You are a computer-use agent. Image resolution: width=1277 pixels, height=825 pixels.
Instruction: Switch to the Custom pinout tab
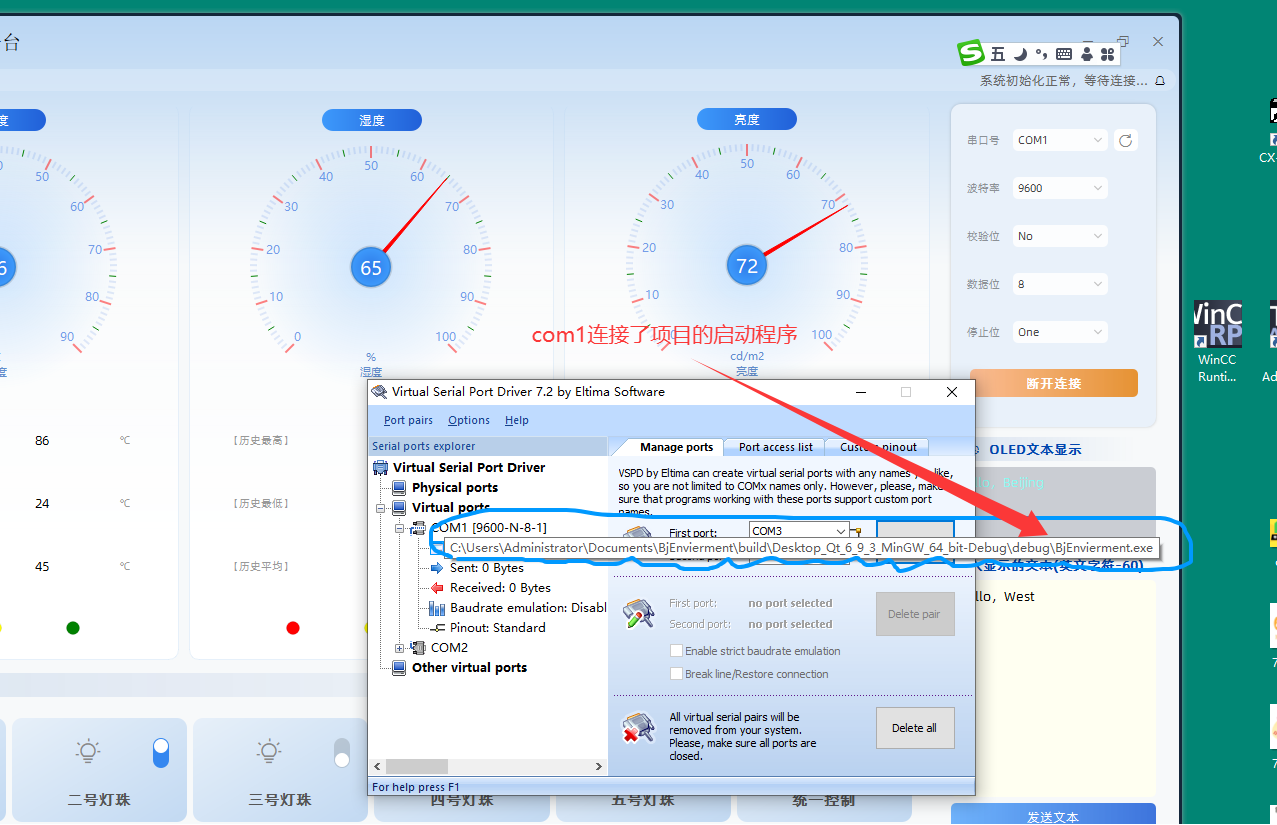pyautogui.click(x=878, y=447)
